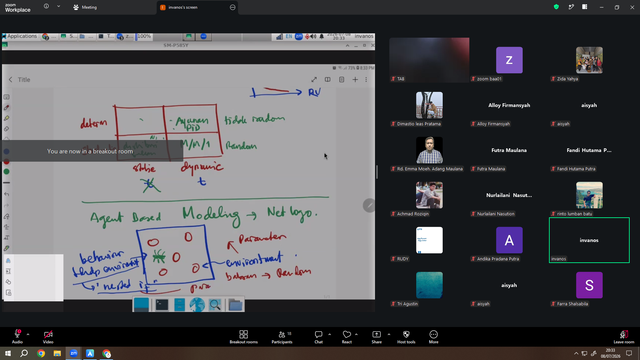Start camera with the Video button
The height and width of the screenshot is (360, 640).
[x=48, y=337]
